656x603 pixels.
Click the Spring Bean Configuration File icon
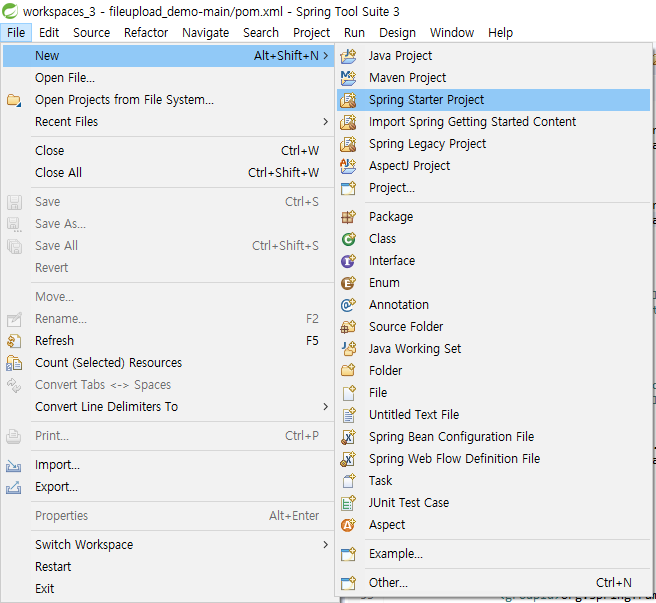[x=348, y=437]
